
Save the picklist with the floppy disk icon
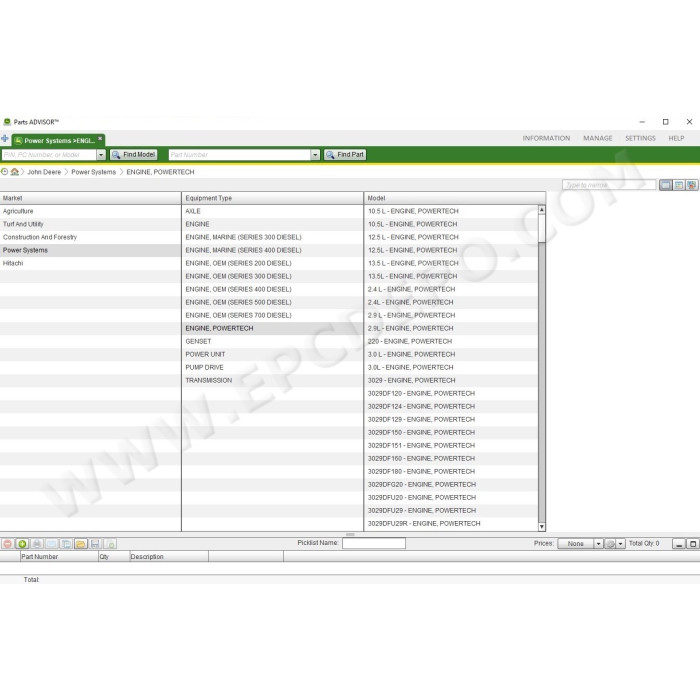coord(95,544)
